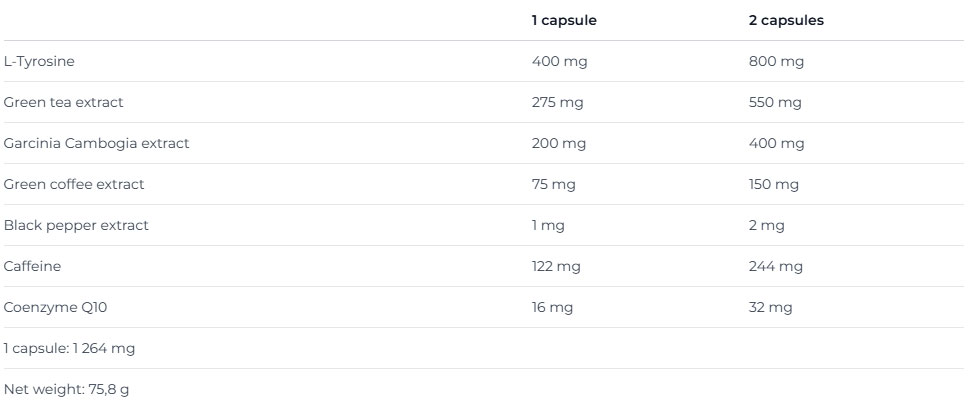Click the '1 capsule' column header
968x404 pixels.
click(x=564, y=20)
